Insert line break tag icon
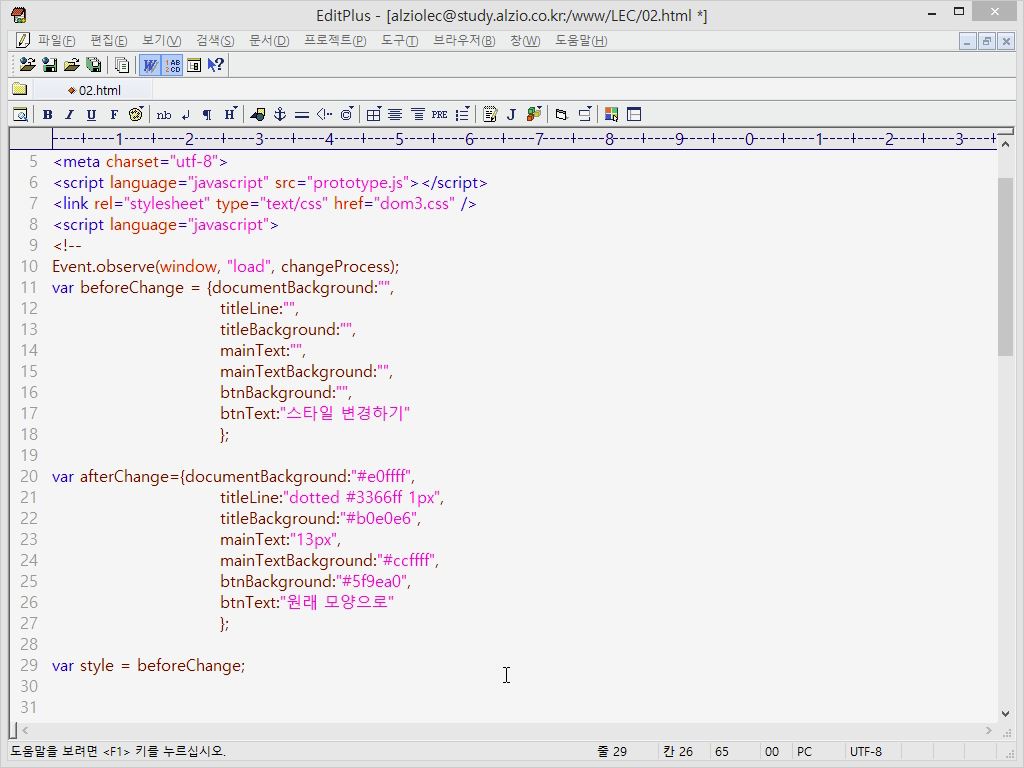 pyautogui.click(x=185, y=115)
